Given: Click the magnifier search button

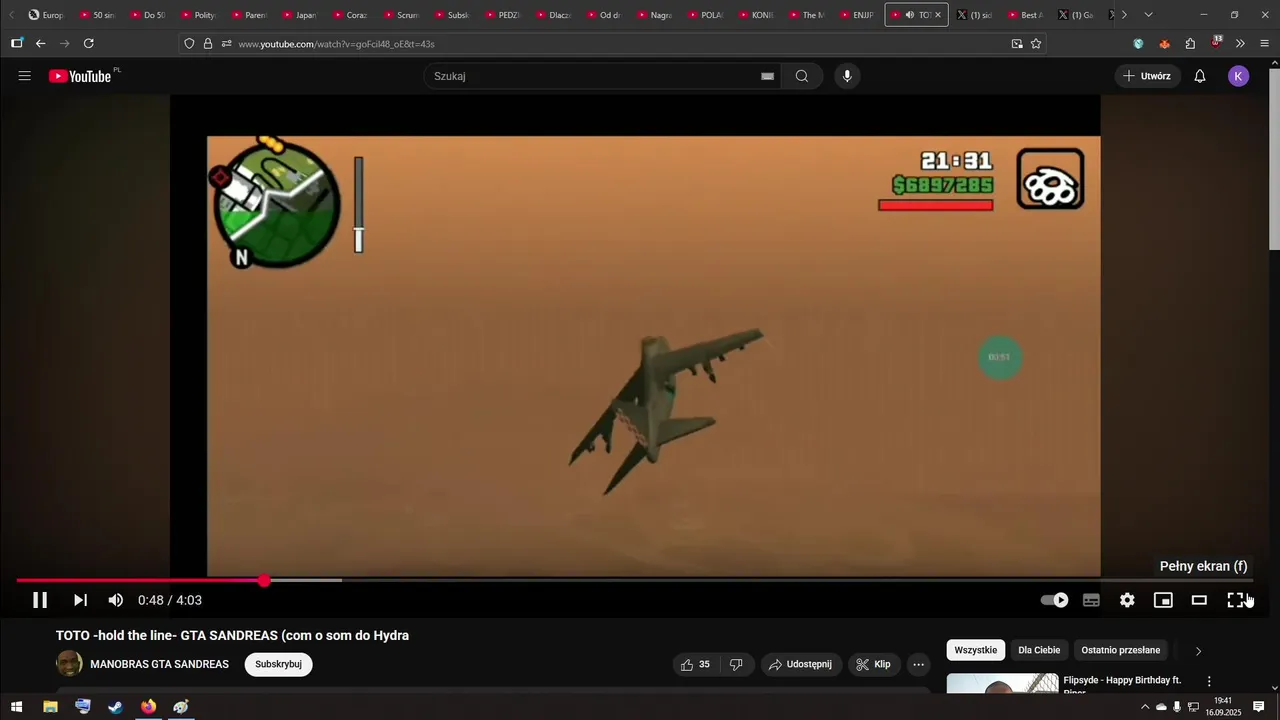Looking at the screenshot, I should click(802, 76).
